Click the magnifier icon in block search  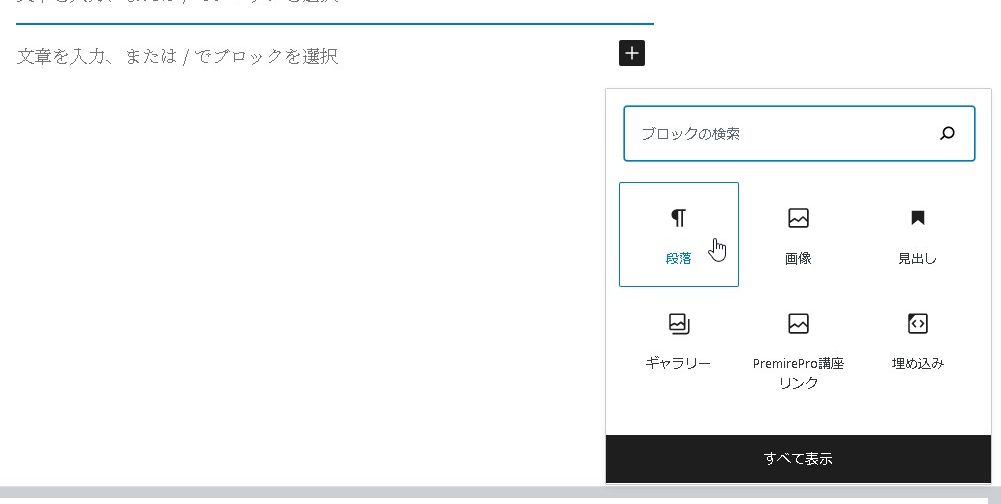(947, 134)
